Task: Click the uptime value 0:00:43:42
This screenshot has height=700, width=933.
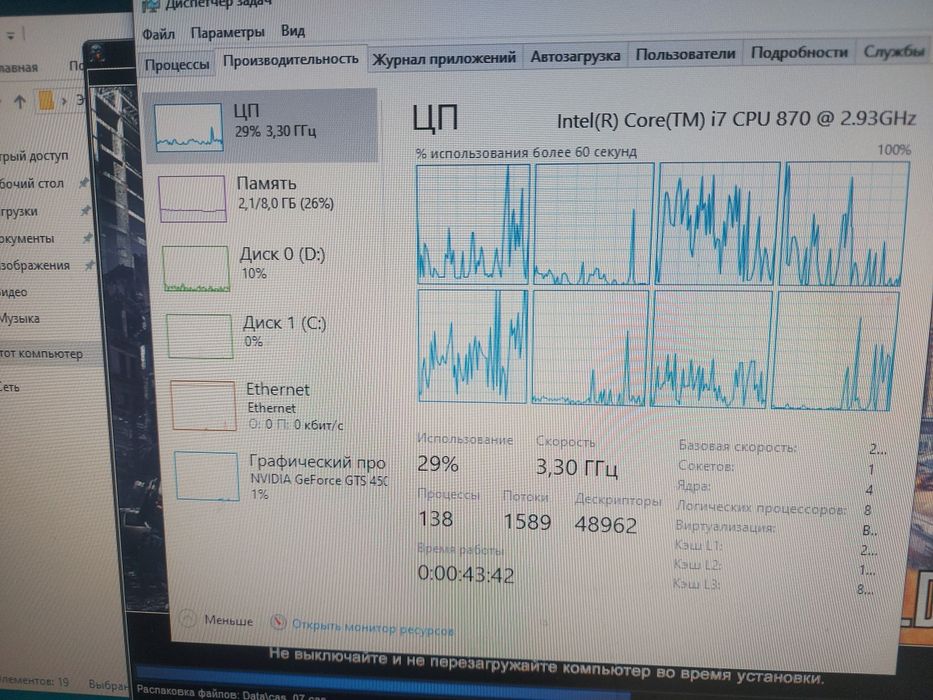Action: [465, 574]
